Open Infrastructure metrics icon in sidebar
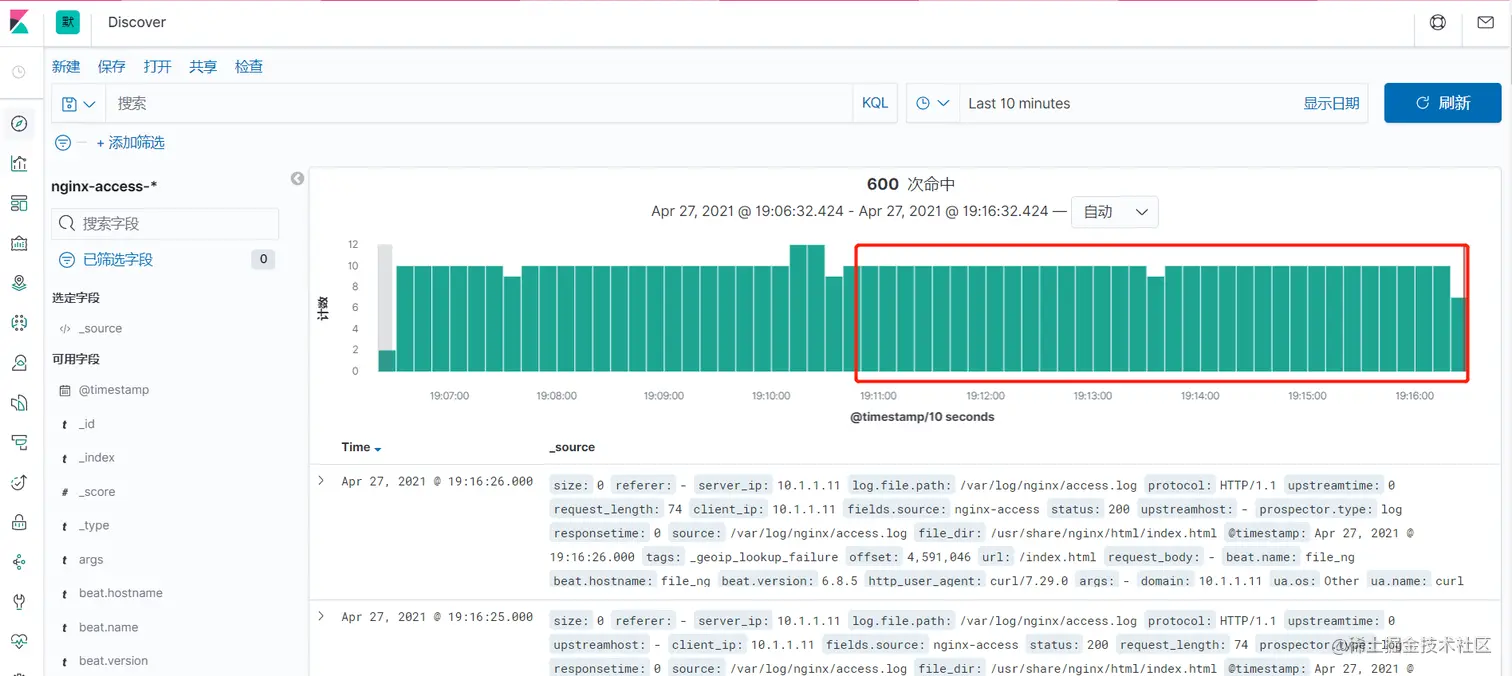1512x676 pixels. (x=19, y=362)
